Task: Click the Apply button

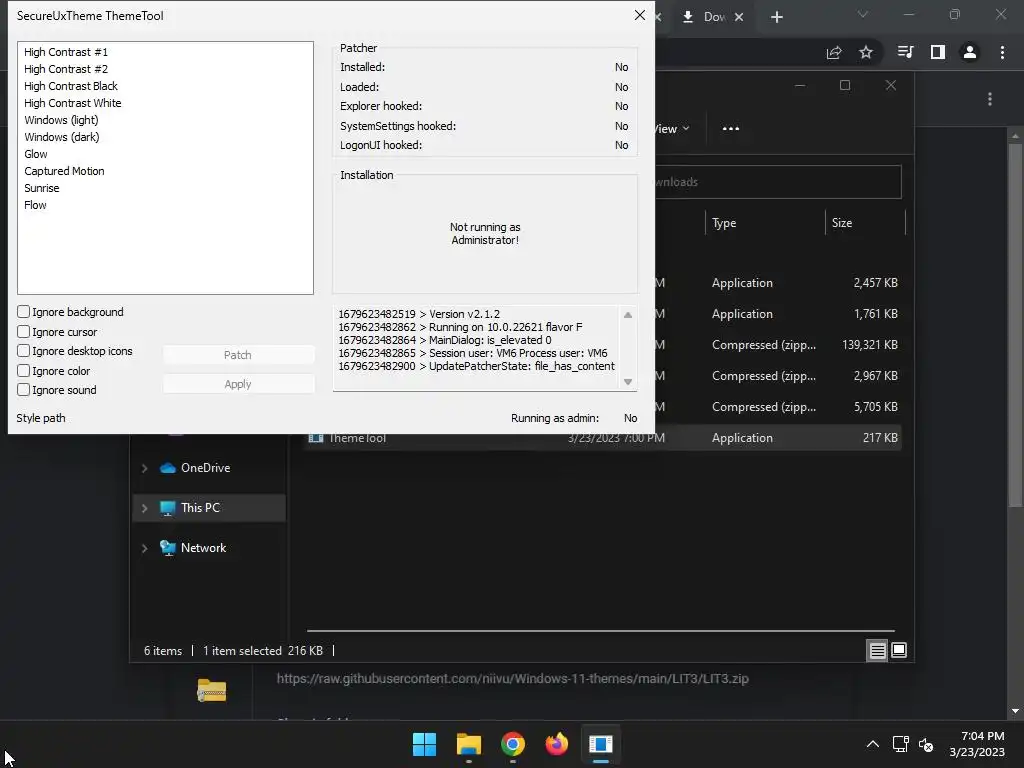Action: pos(238,384)
